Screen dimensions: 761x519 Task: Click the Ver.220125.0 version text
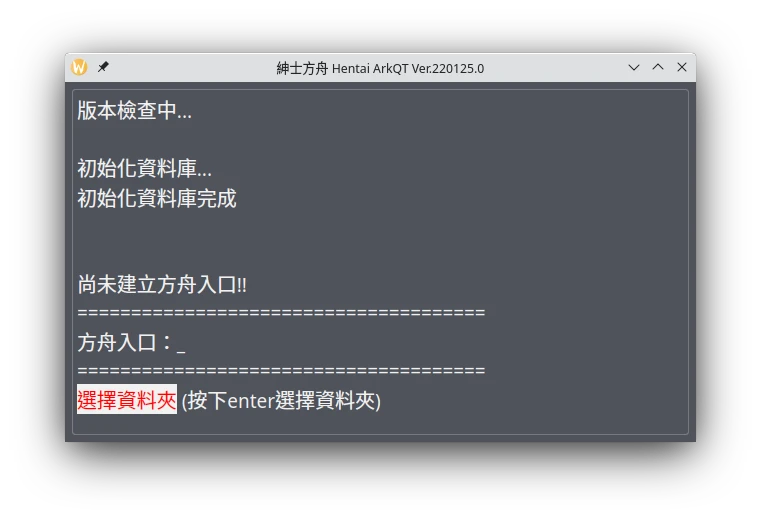(x=447, y=68)
